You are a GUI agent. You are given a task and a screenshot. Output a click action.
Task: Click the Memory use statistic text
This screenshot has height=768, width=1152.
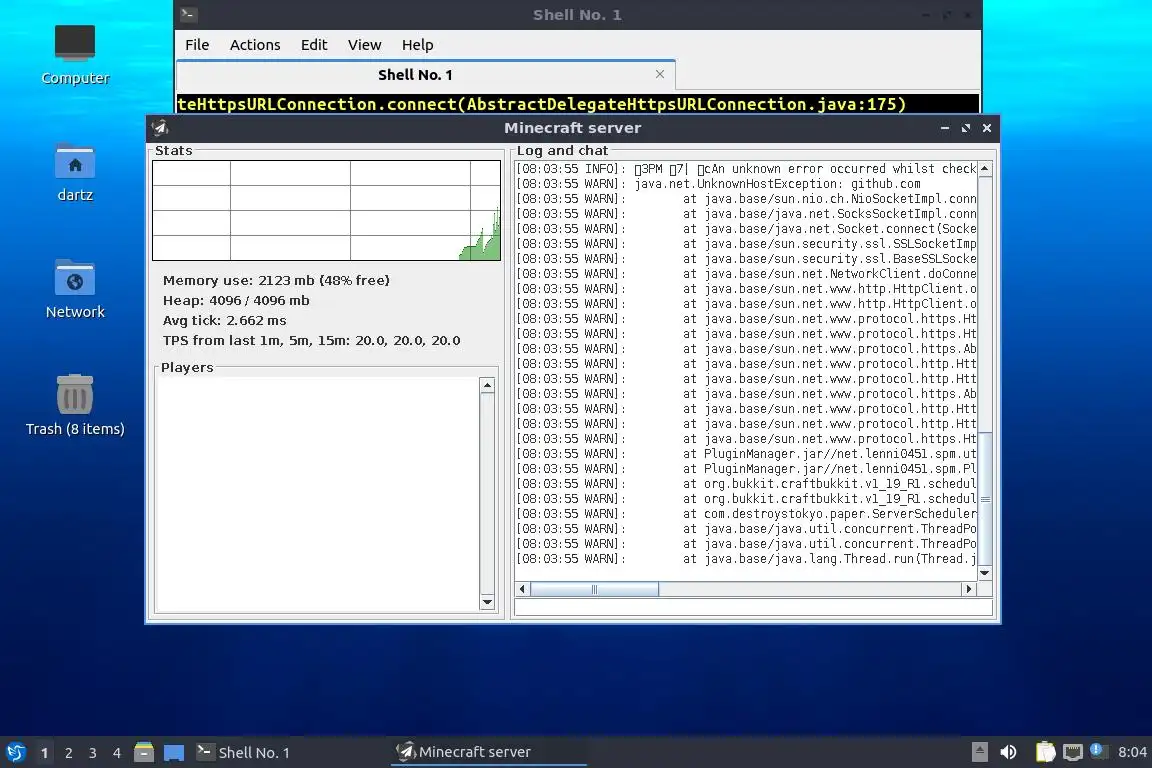(276, 280)
